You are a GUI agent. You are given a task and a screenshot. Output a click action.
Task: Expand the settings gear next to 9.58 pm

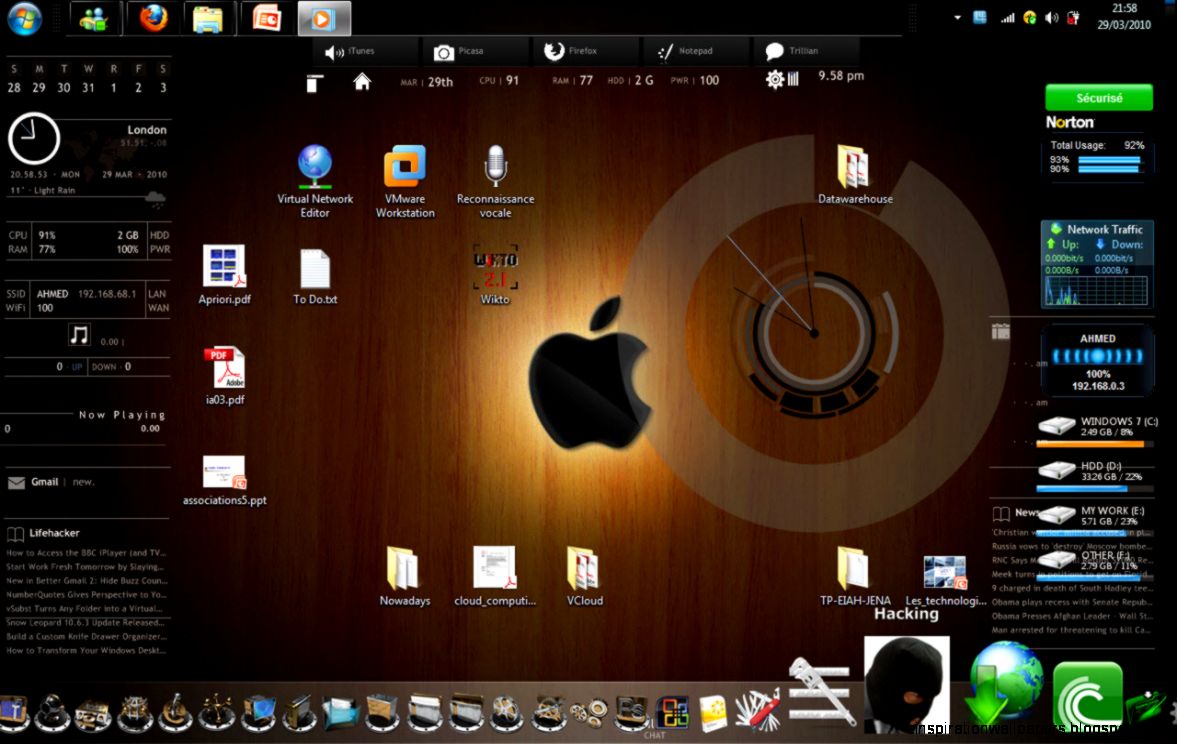pyautogui.click(x=775, y=77)
